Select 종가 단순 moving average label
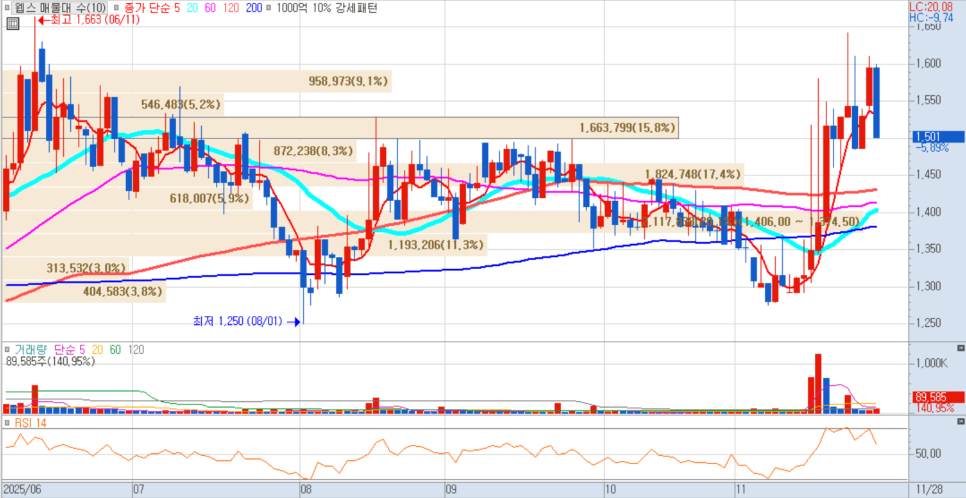This screenshot has width=966, height=498. [146, 8]
